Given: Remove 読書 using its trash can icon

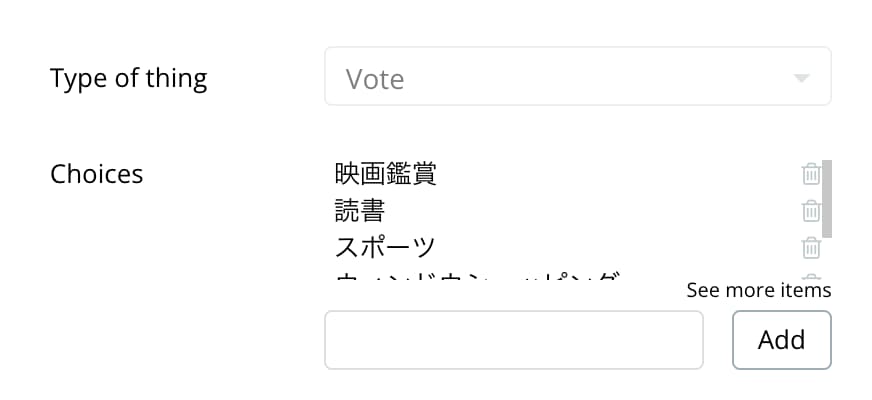Looking at the screenshot, I should click(x=811, y=210).
